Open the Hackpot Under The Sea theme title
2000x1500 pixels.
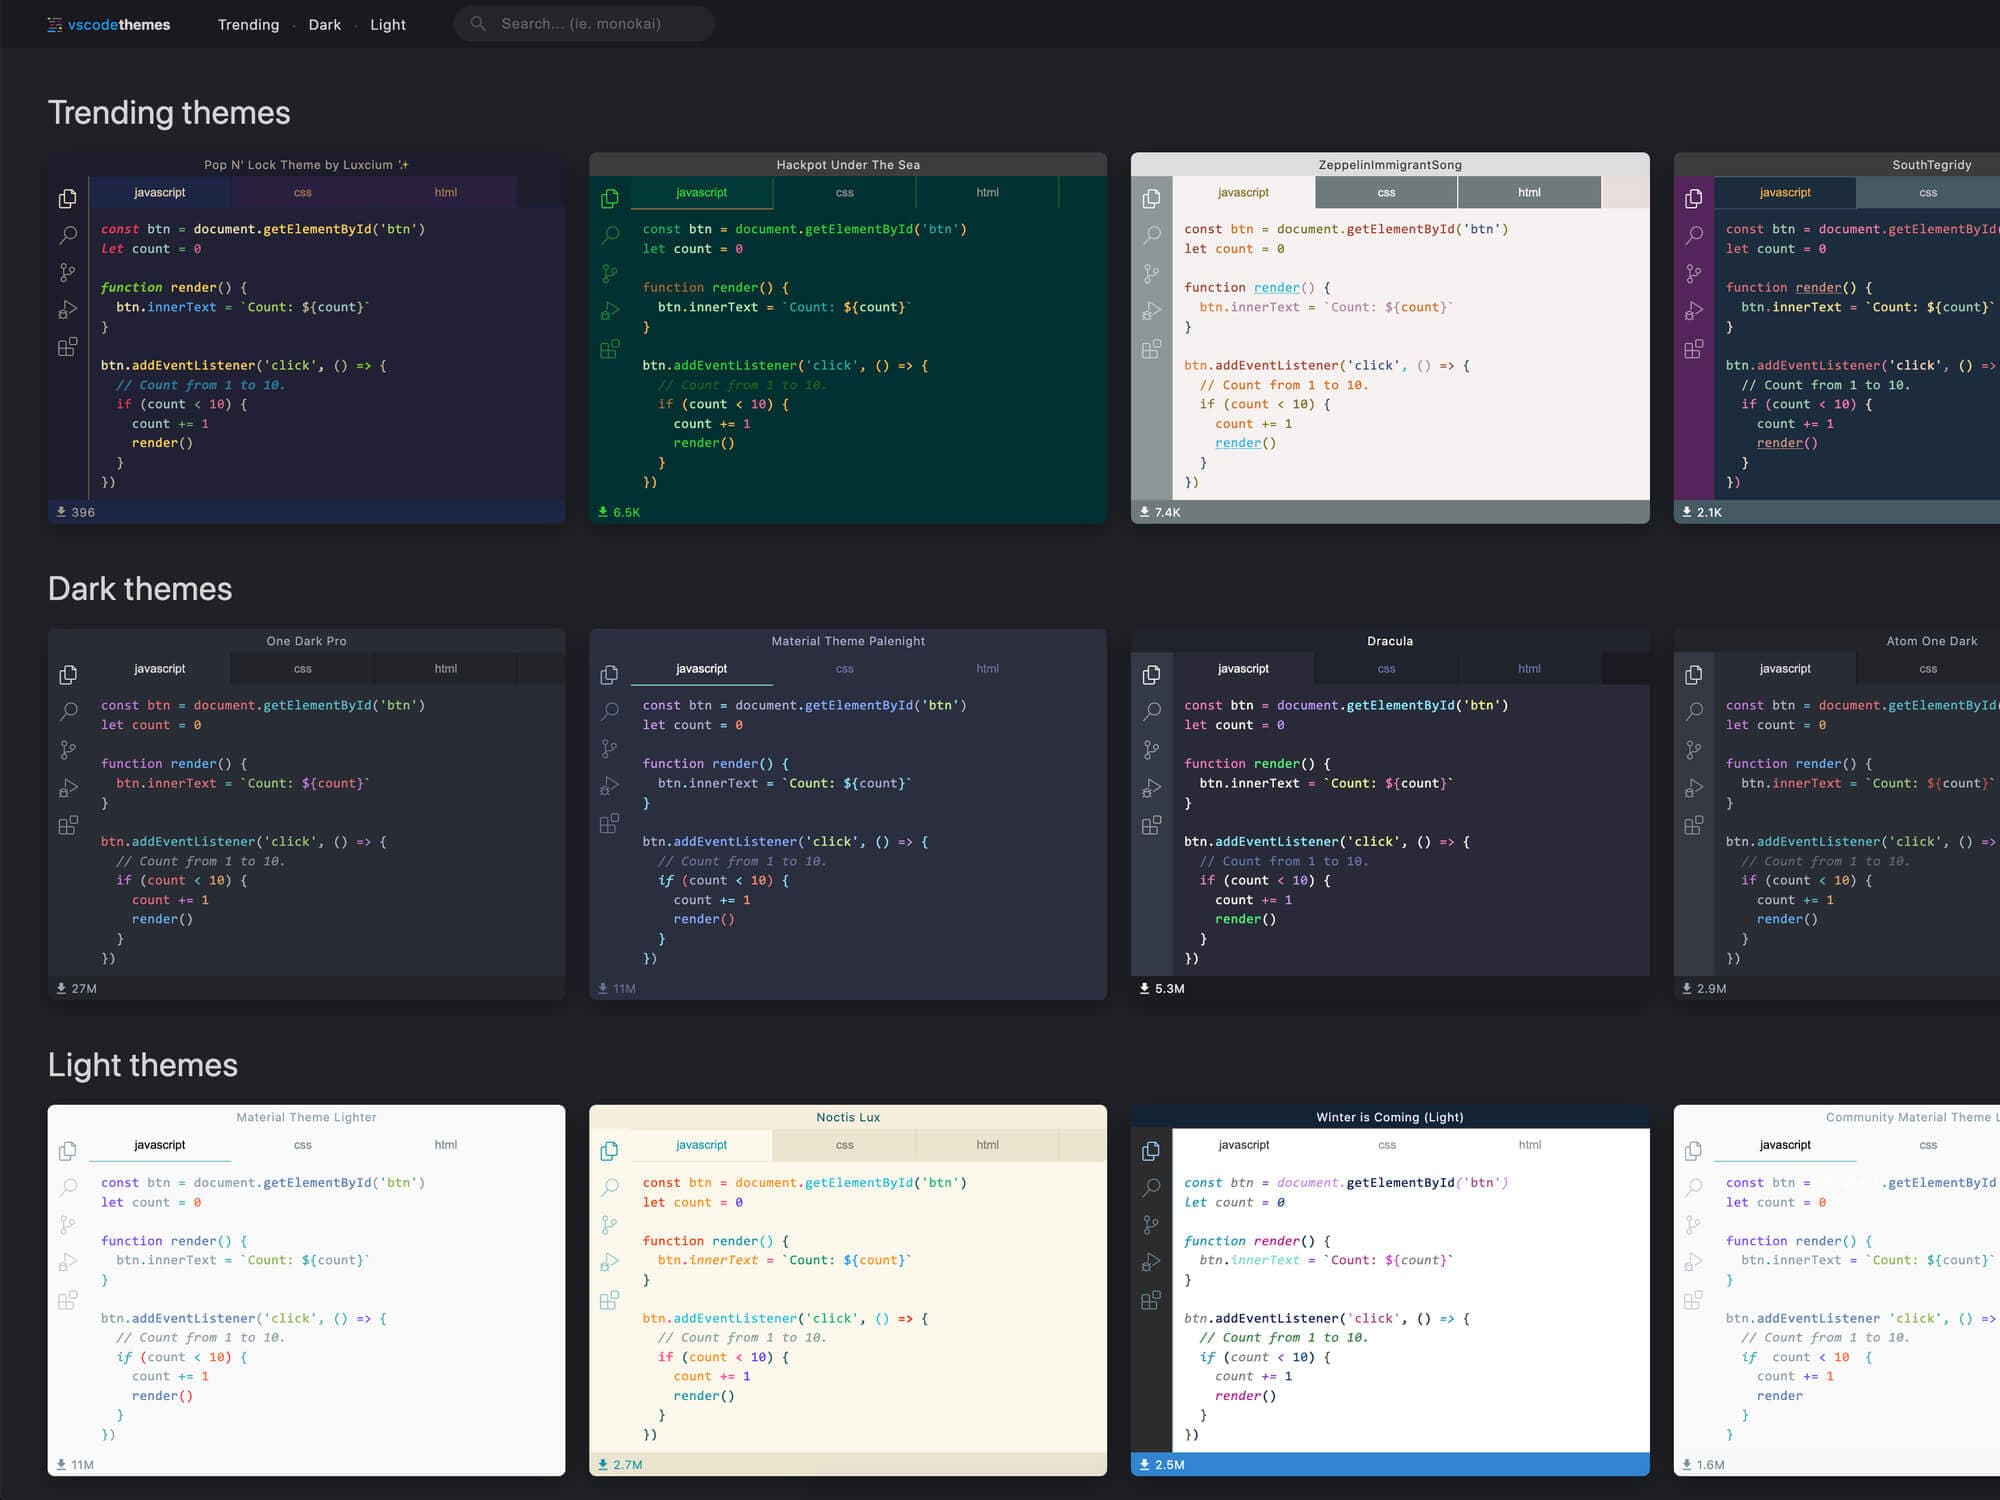click(848, 165)
